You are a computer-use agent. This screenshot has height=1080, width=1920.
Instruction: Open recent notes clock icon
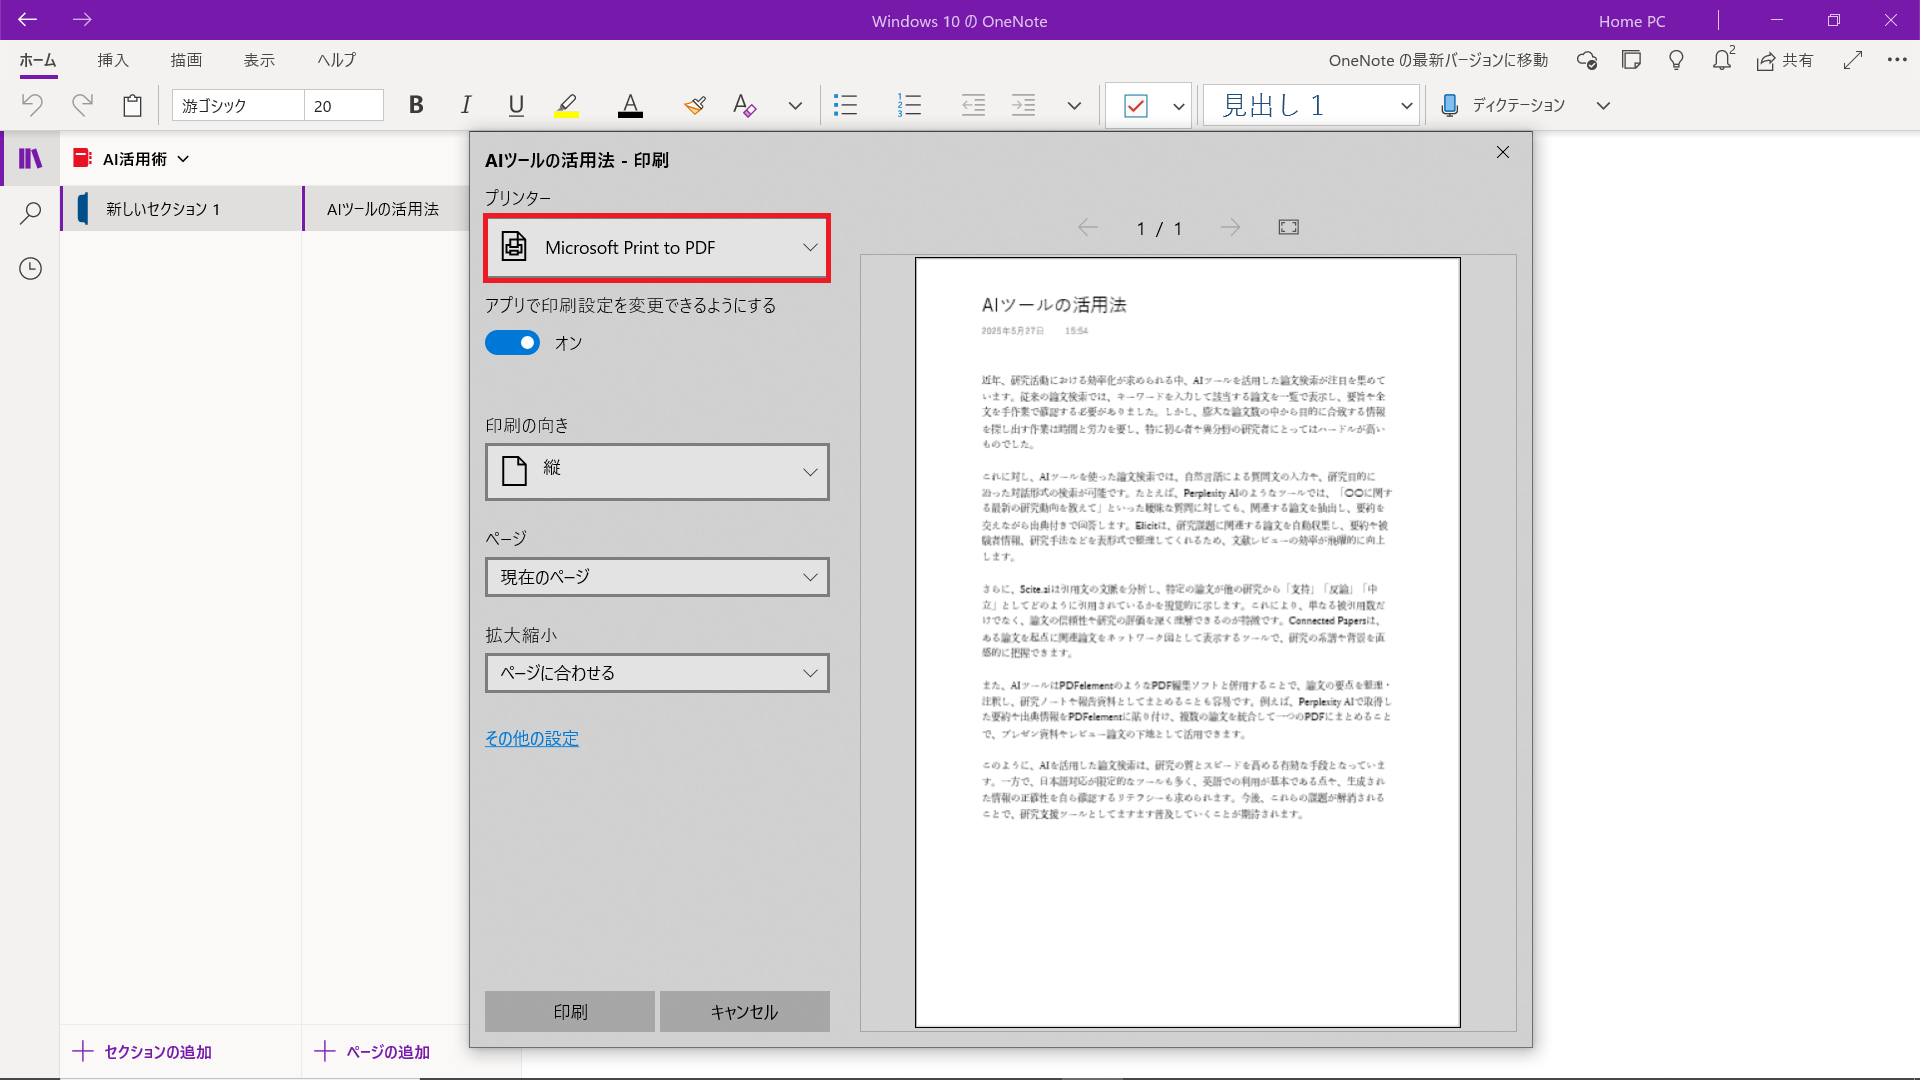31,268
